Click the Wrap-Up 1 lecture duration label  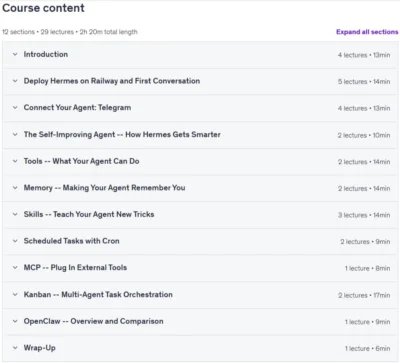[x=367, y=349]
